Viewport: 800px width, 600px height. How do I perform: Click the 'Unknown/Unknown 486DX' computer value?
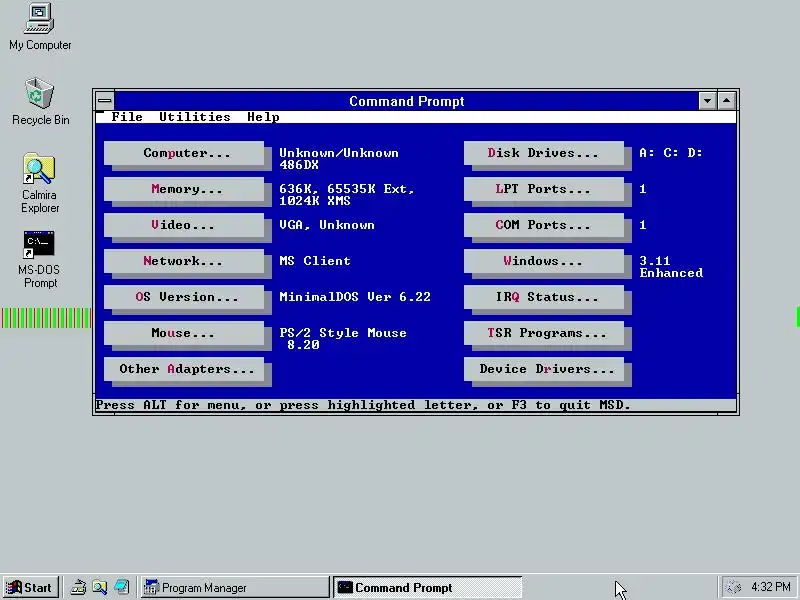339,159
